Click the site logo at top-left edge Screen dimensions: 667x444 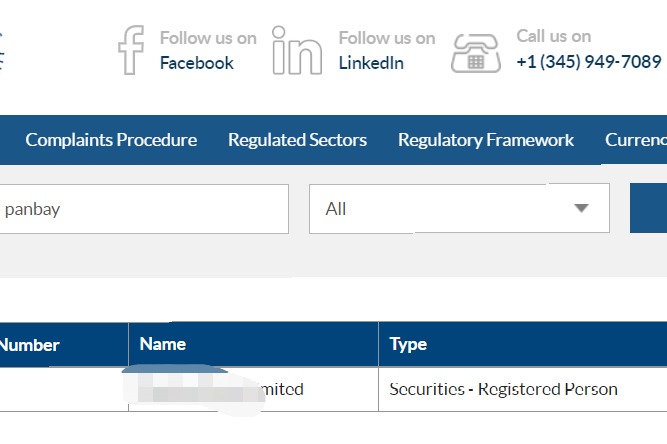pyautogui.click(x=3, y=48)
